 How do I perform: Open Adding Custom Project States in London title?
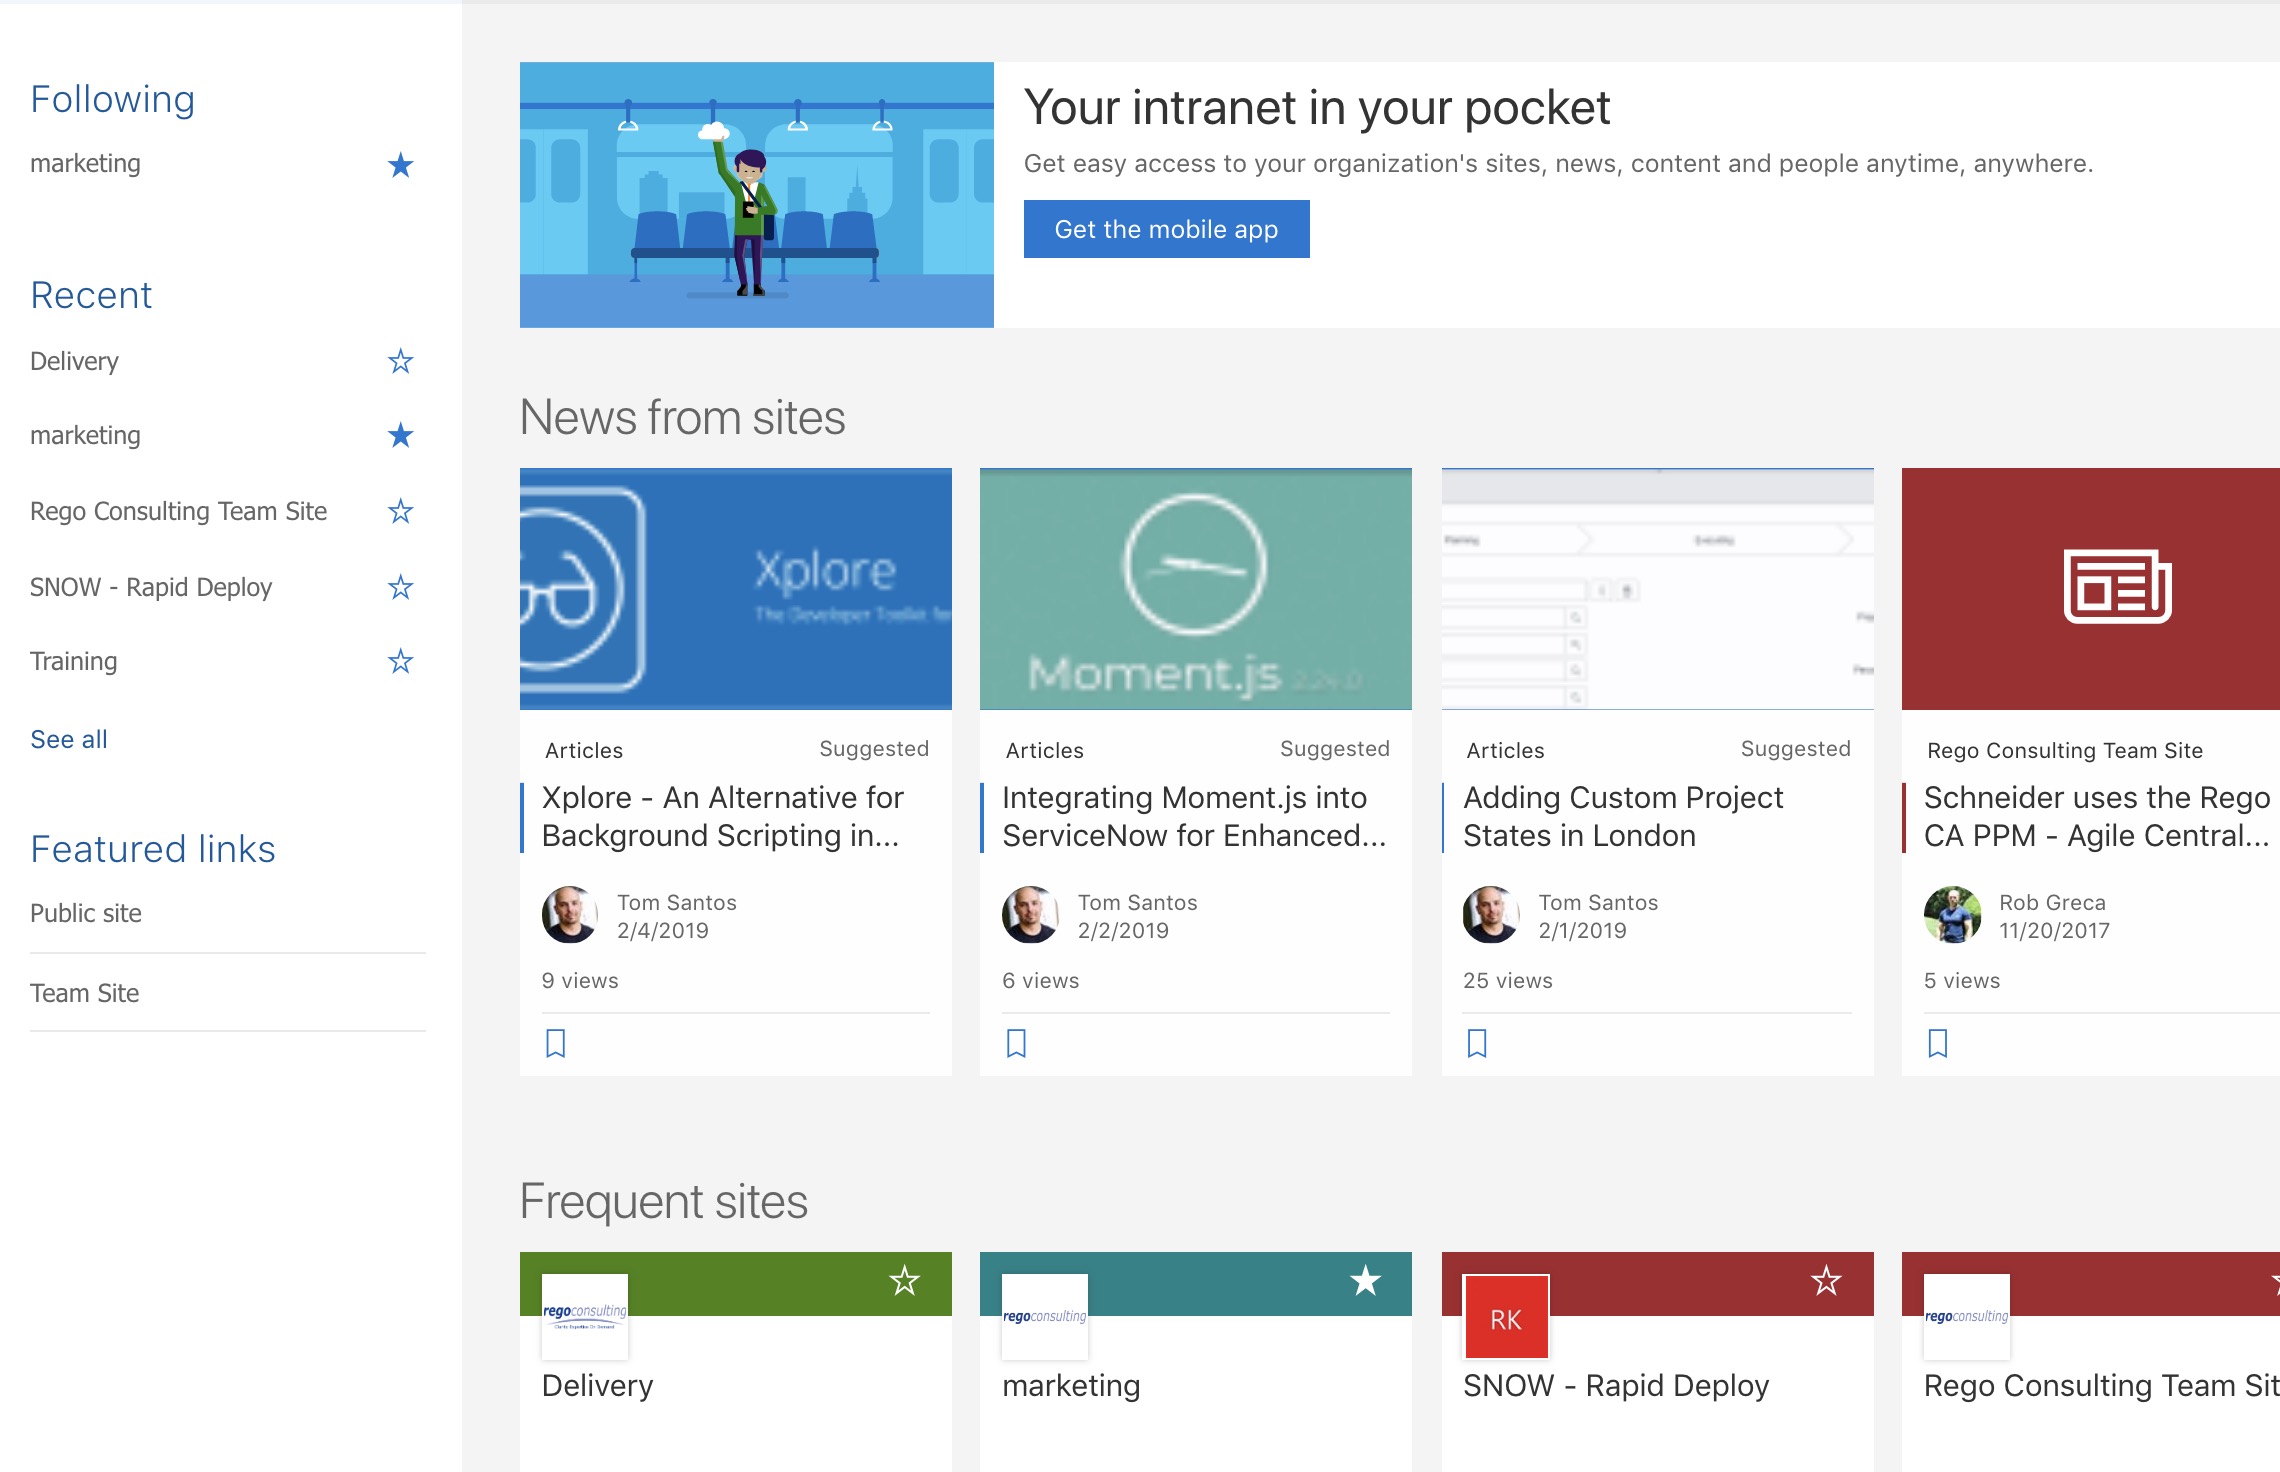click(x=1623, y=816)
